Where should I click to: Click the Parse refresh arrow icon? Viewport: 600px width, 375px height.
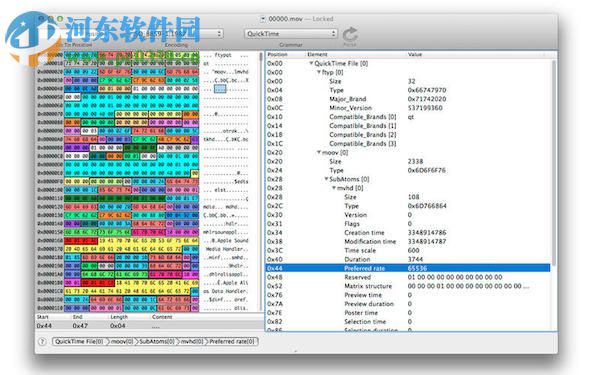(x=349, y=34)
